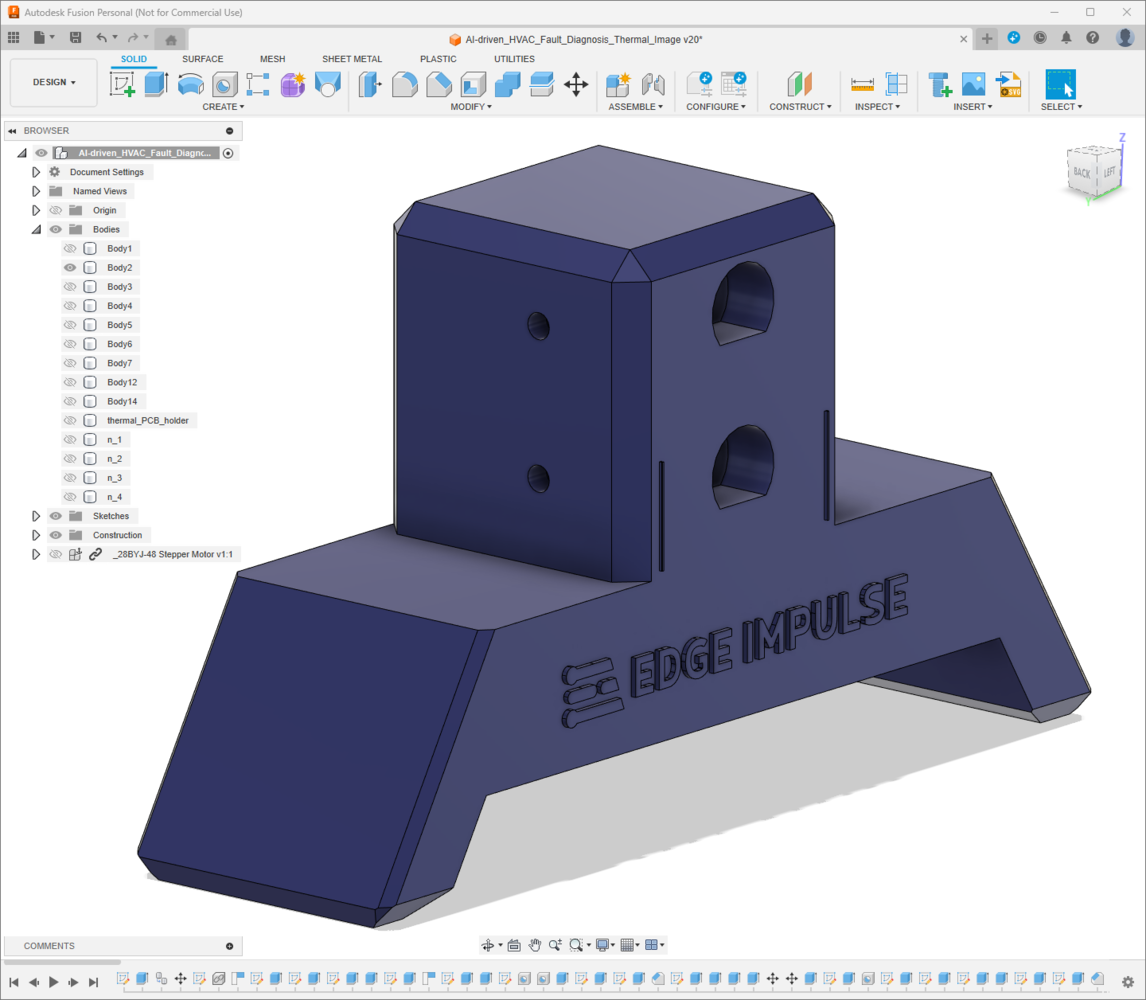Click the Orbit navigation tool

point(487,945)
